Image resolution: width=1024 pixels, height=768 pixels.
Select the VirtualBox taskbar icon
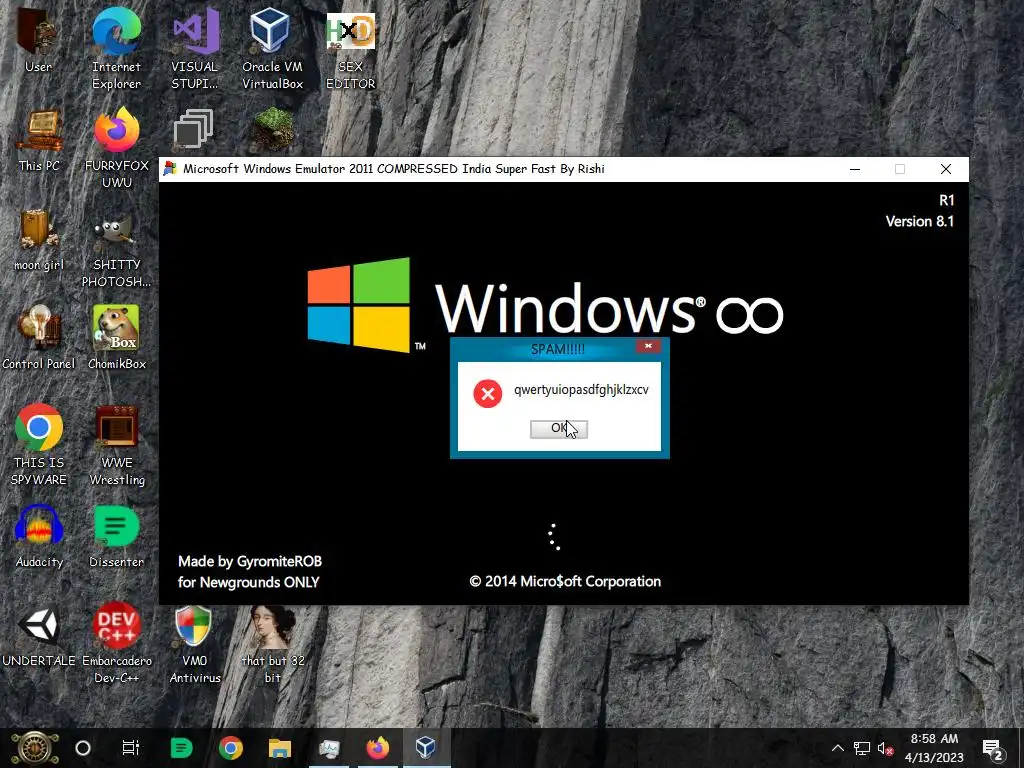pos(426,747)
